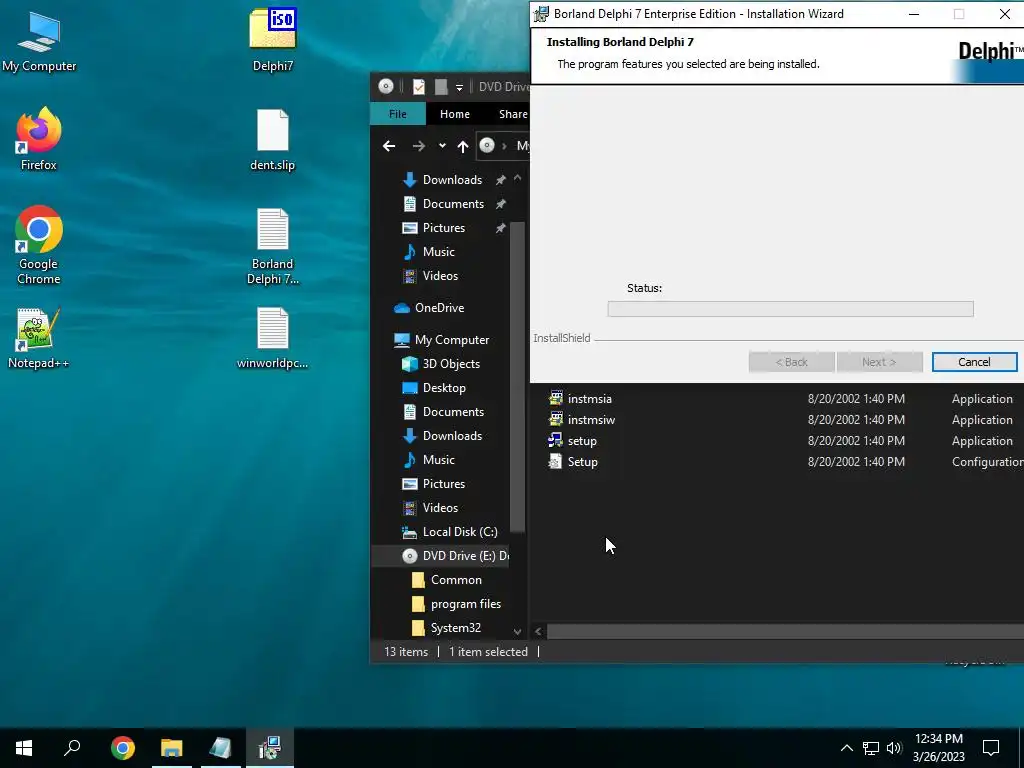Open Pictures under My Computer
This screenshot has width=1024, height=768.
point(443,484)
